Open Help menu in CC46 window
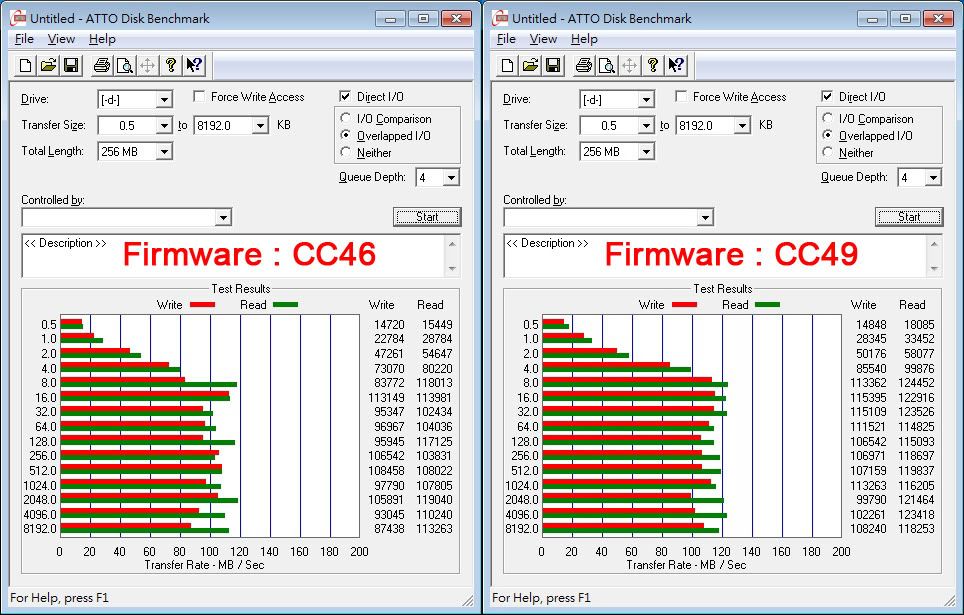 (102, 39)
